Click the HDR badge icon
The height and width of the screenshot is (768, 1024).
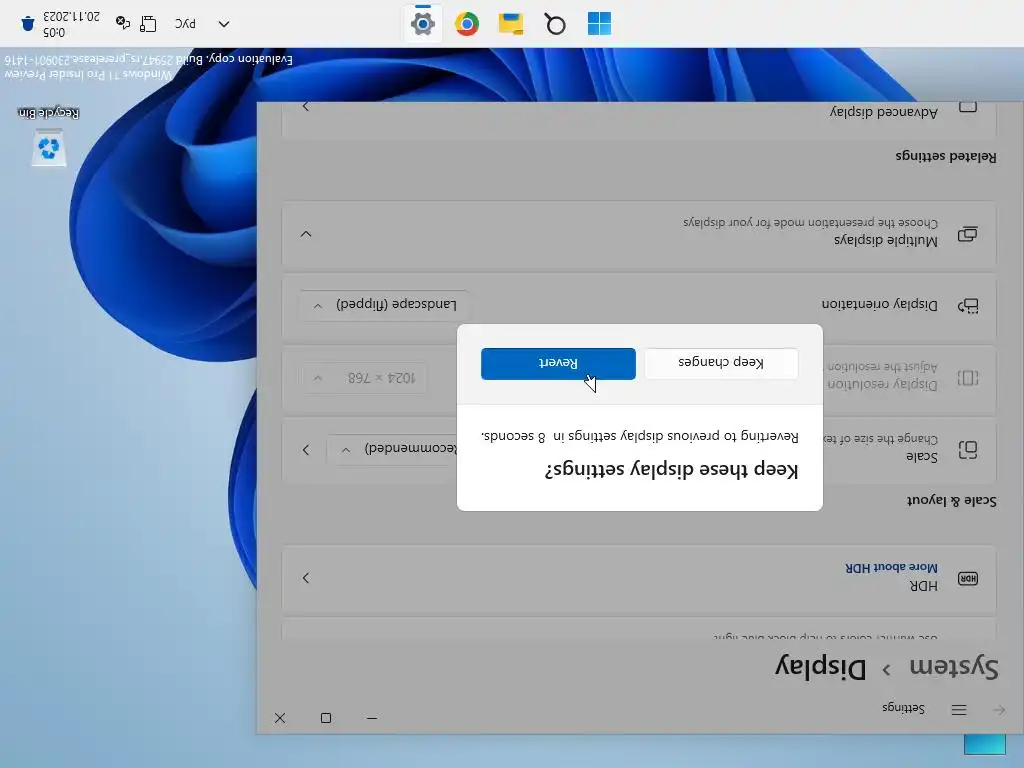pyautogui.click(x=968, y=579)
